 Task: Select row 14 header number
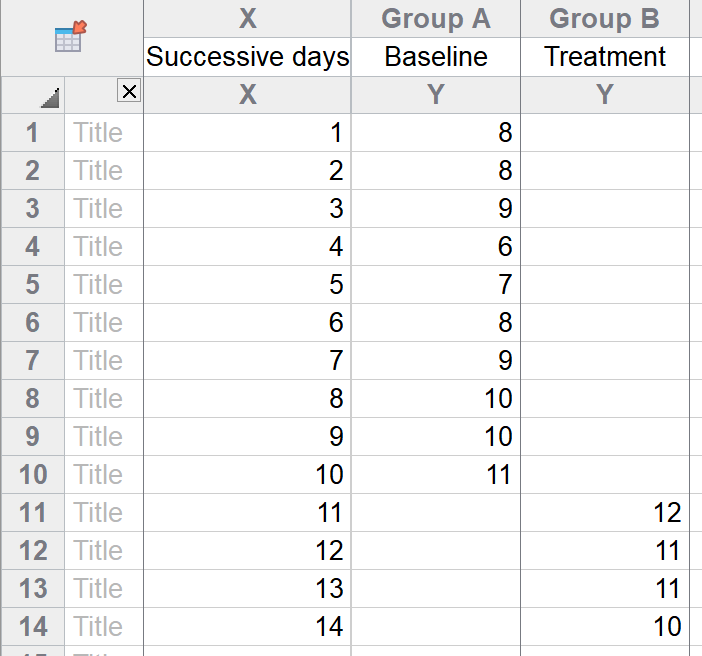click(33, 626)
